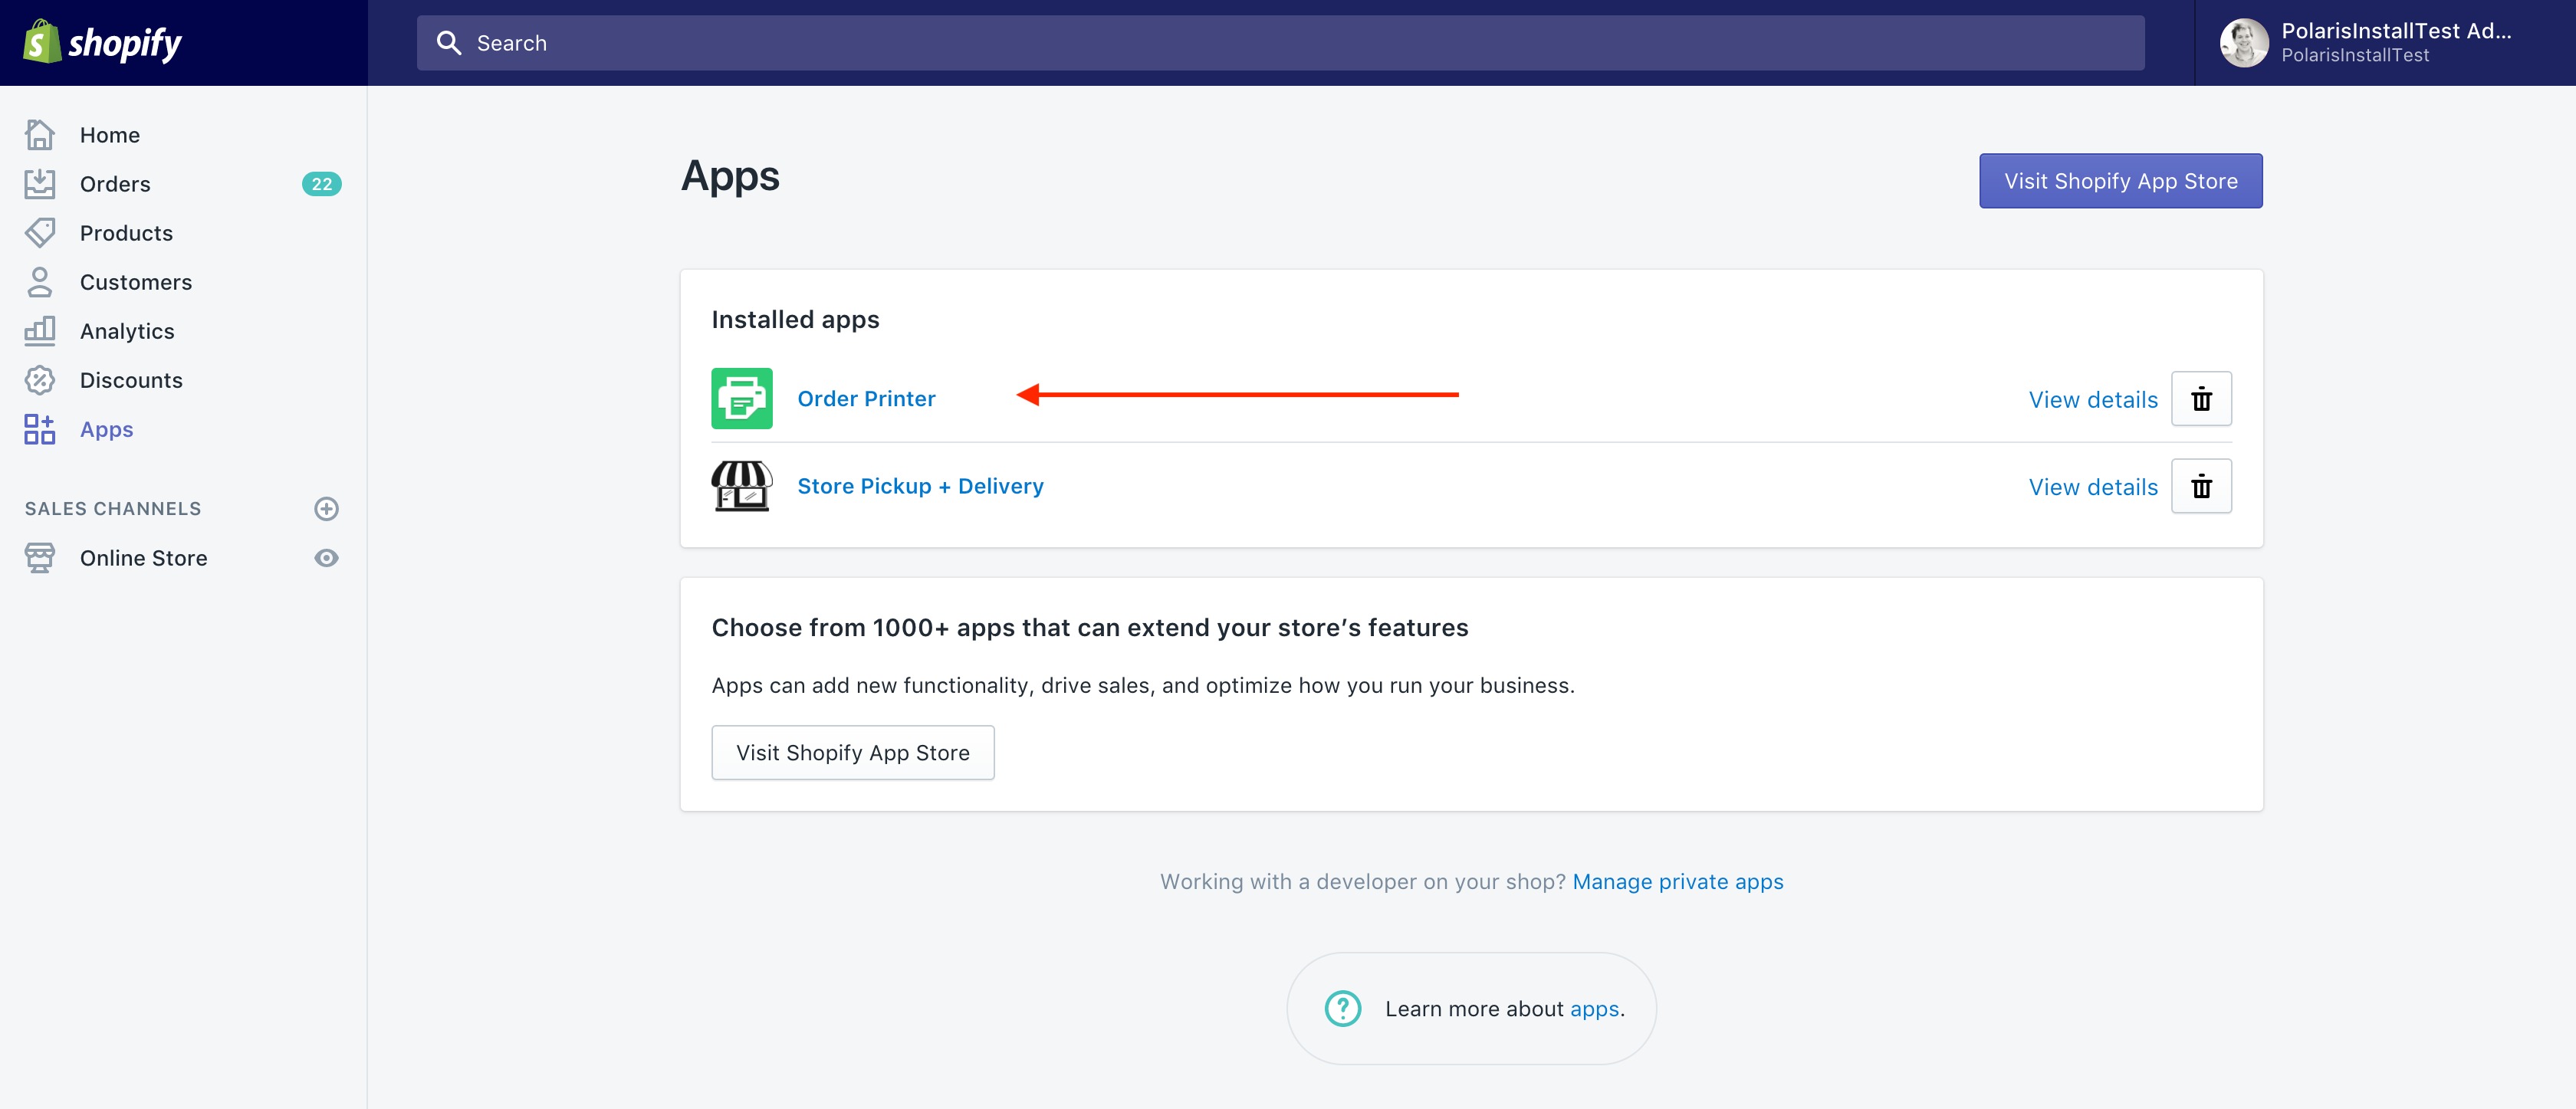
Task: Click the Order Printer app icon
Action: [x=741, y=398]
